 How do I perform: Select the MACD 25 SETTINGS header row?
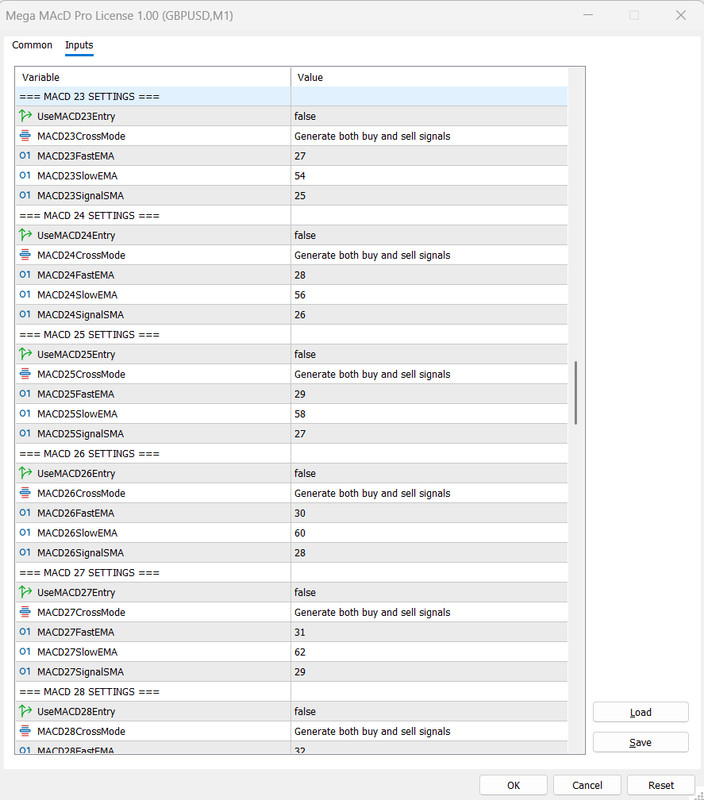point(291,334)
